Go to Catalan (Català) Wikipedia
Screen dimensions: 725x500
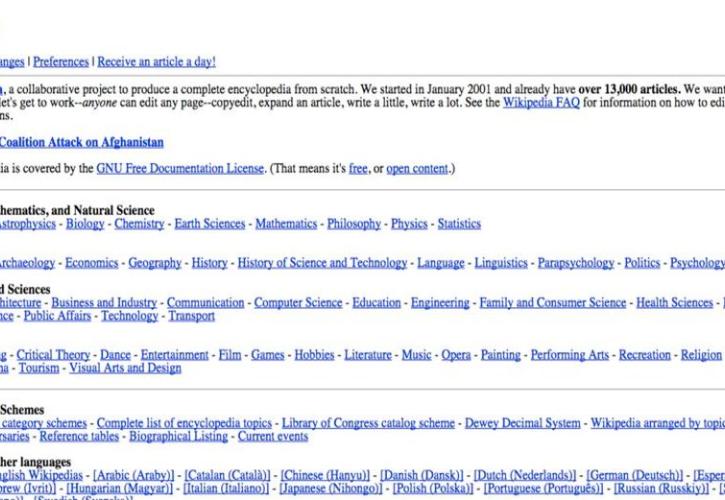click(227, 475)
